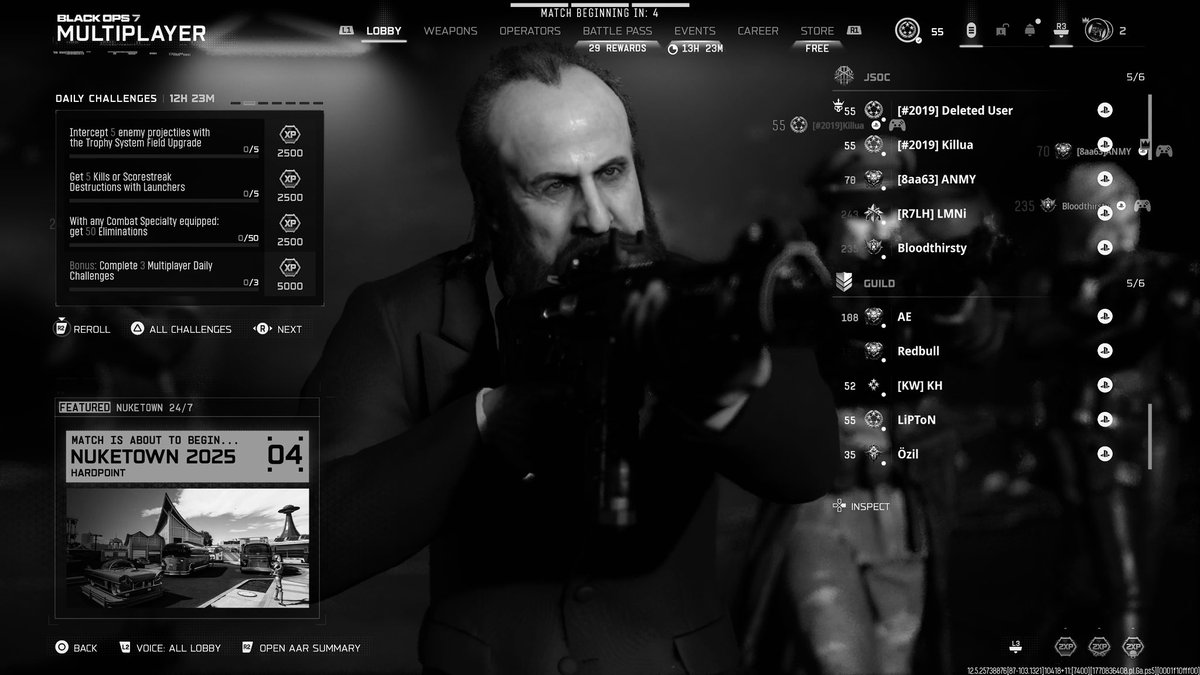This screenshot has height=675, width=1200.
Task: Click the 'FREE' label under Store
Action: pyautogui.click(x=817, y=47)
